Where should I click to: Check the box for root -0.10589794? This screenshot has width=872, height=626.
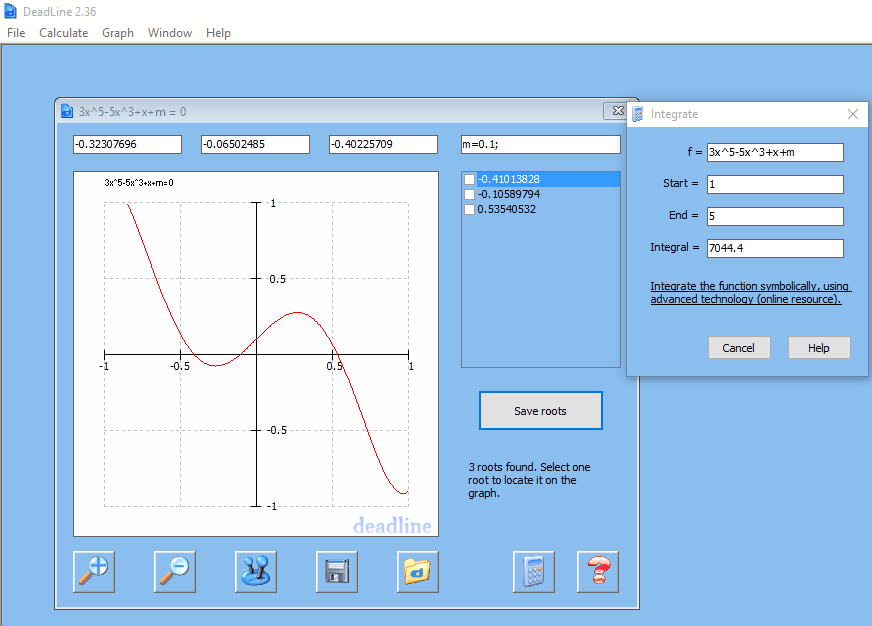click(x=469, y=194)
